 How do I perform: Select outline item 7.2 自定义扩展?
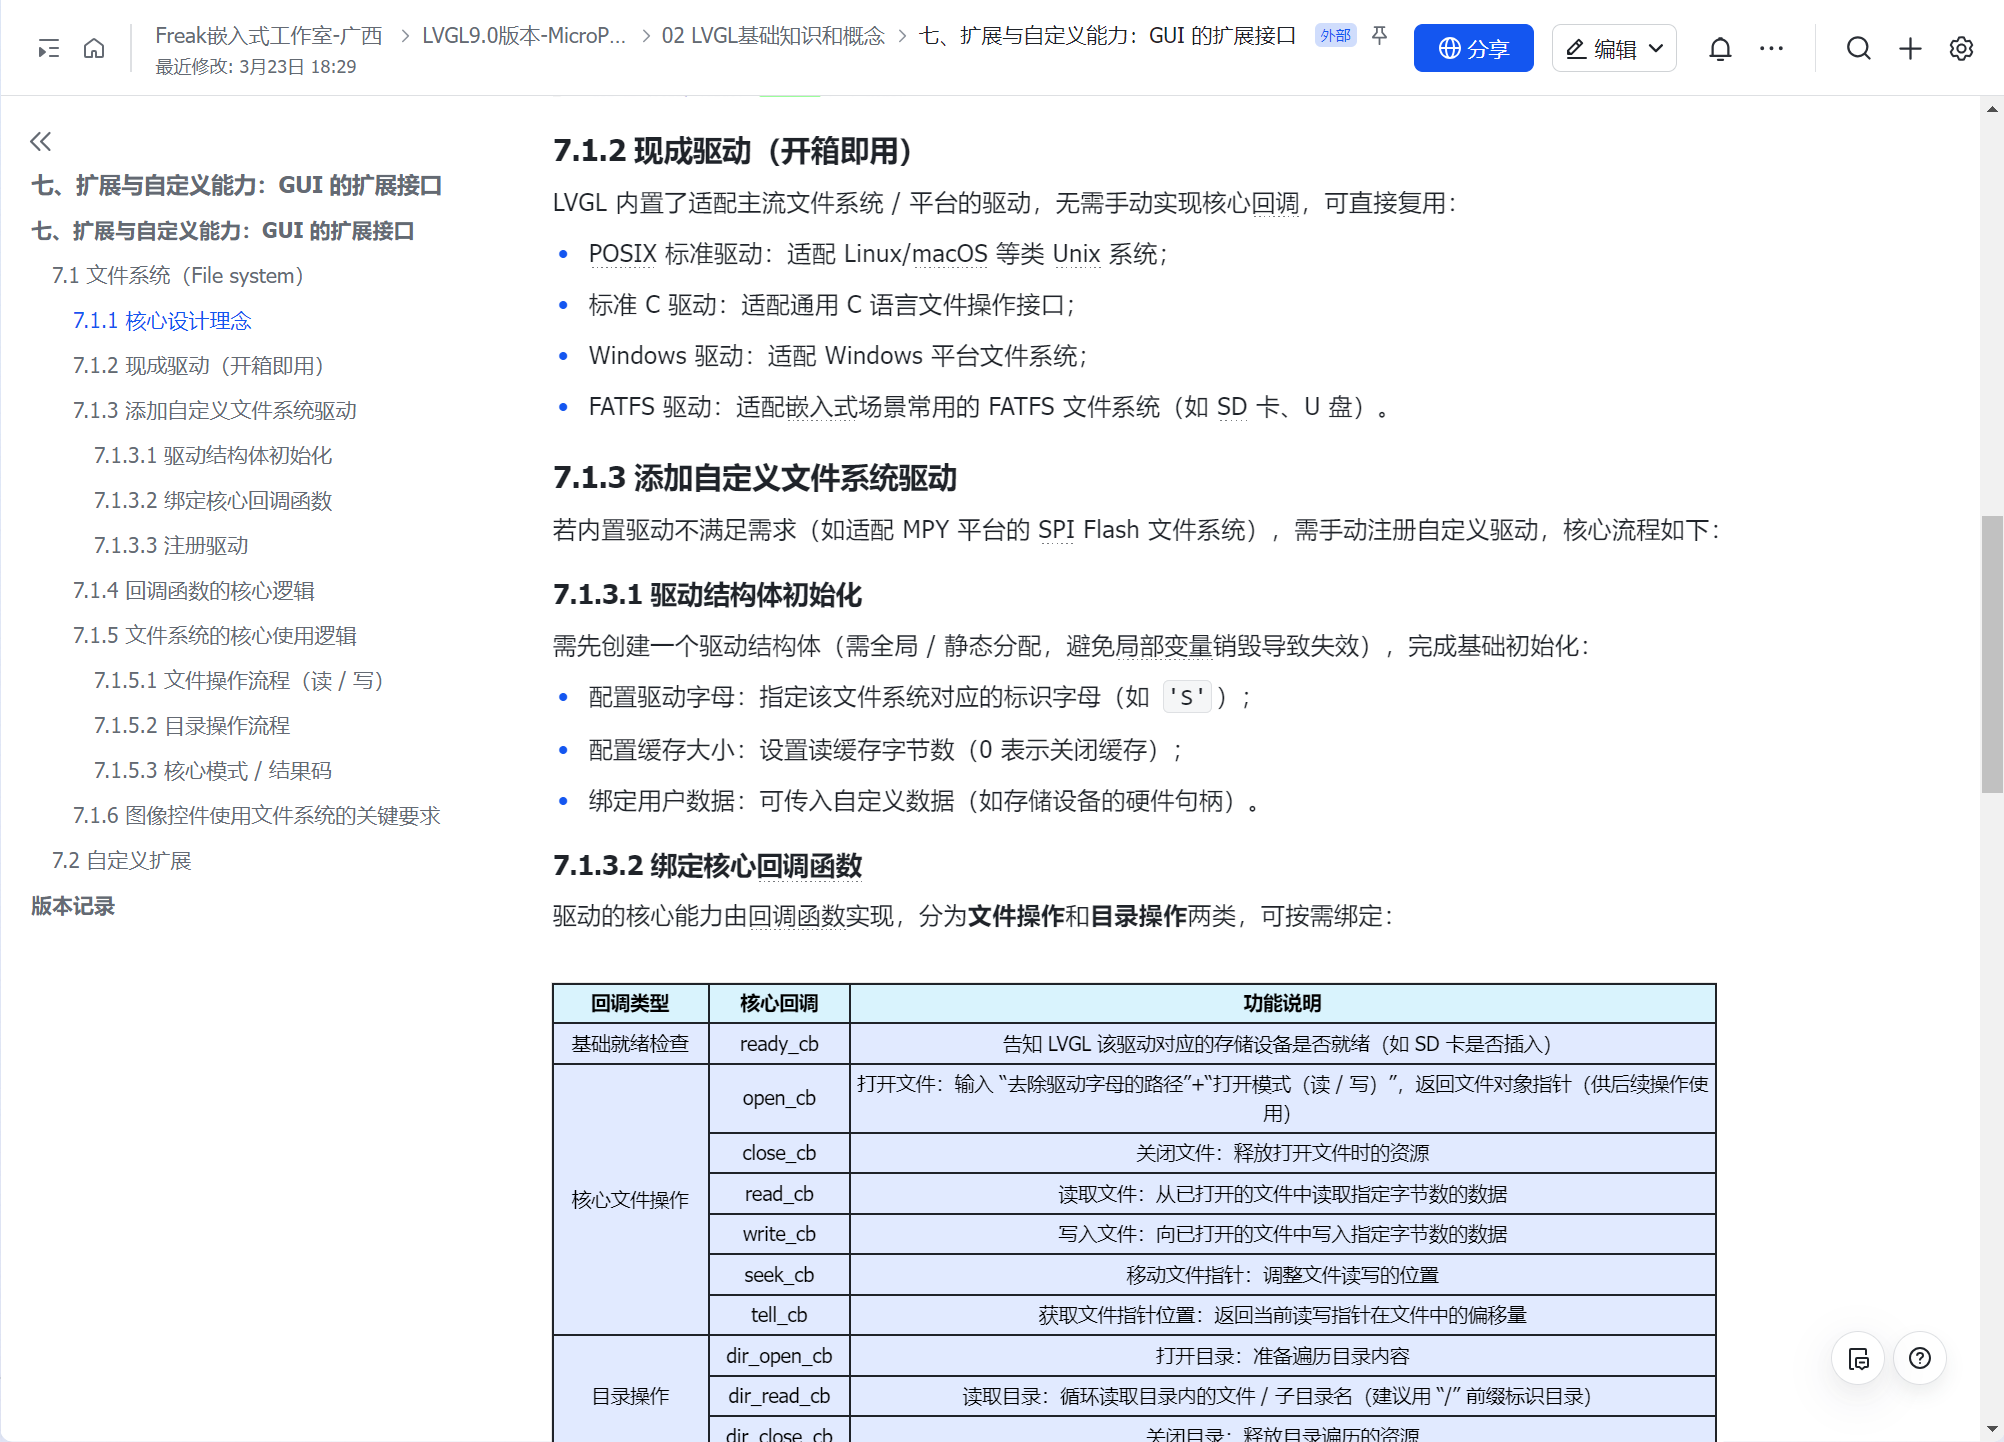point(121,860)
